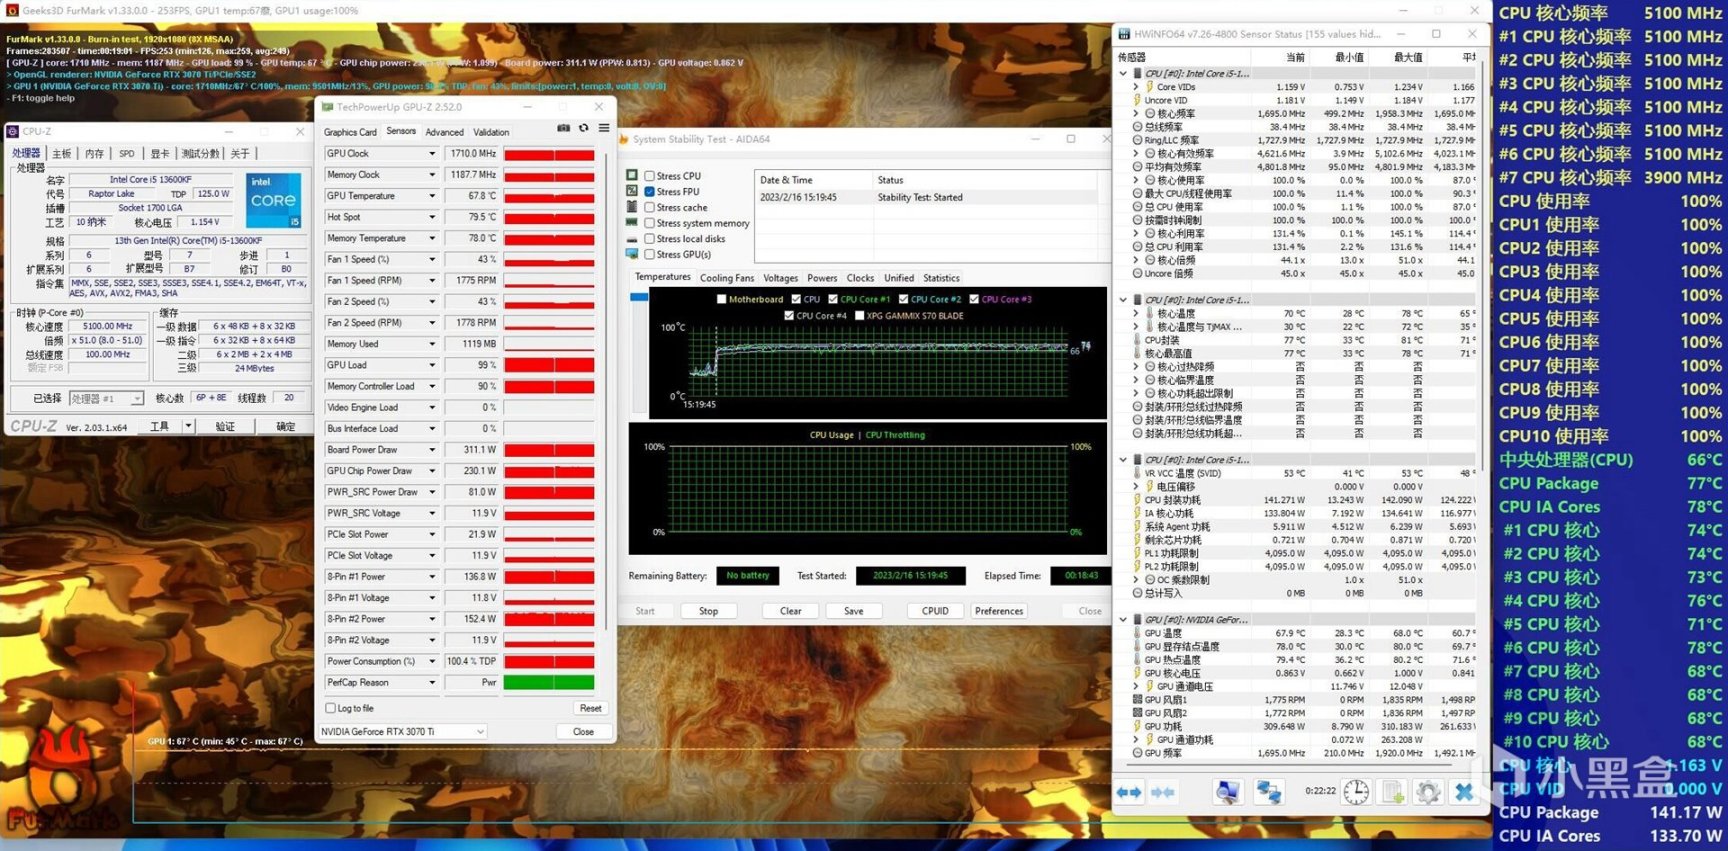Click the AIDA64 flame title icon
The width and height of the screenshot is (1728, 851).
pyautogui.click(x=624, y=139)
